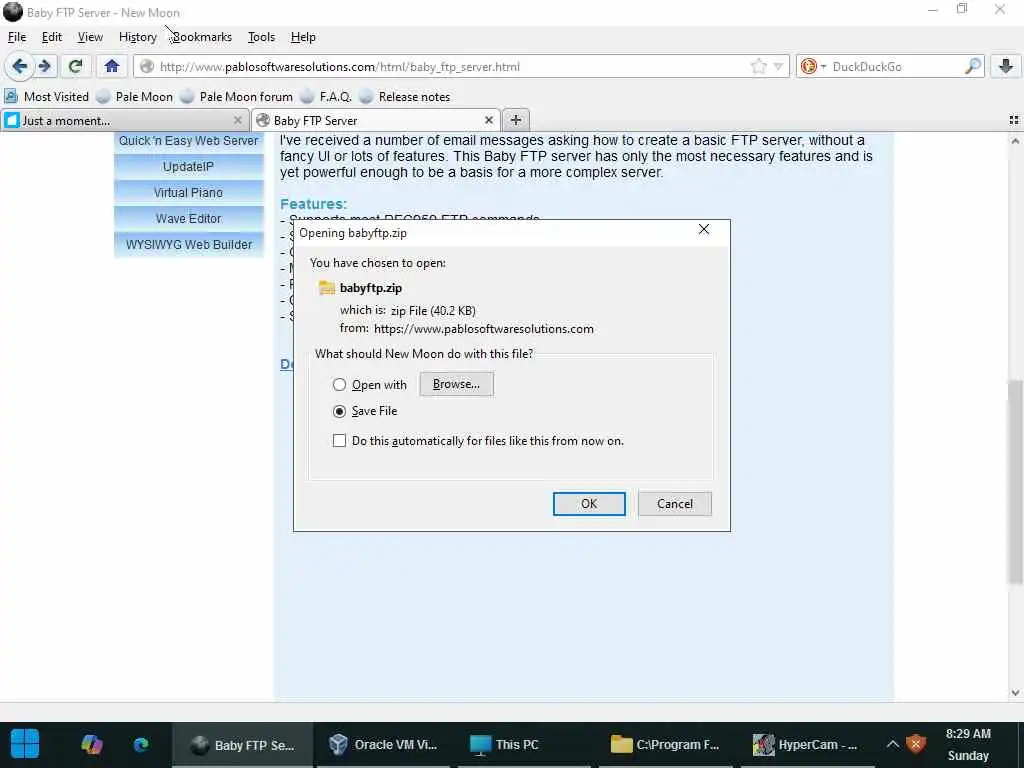Click the scrollbar up arrow

[x=1015, y=141]
